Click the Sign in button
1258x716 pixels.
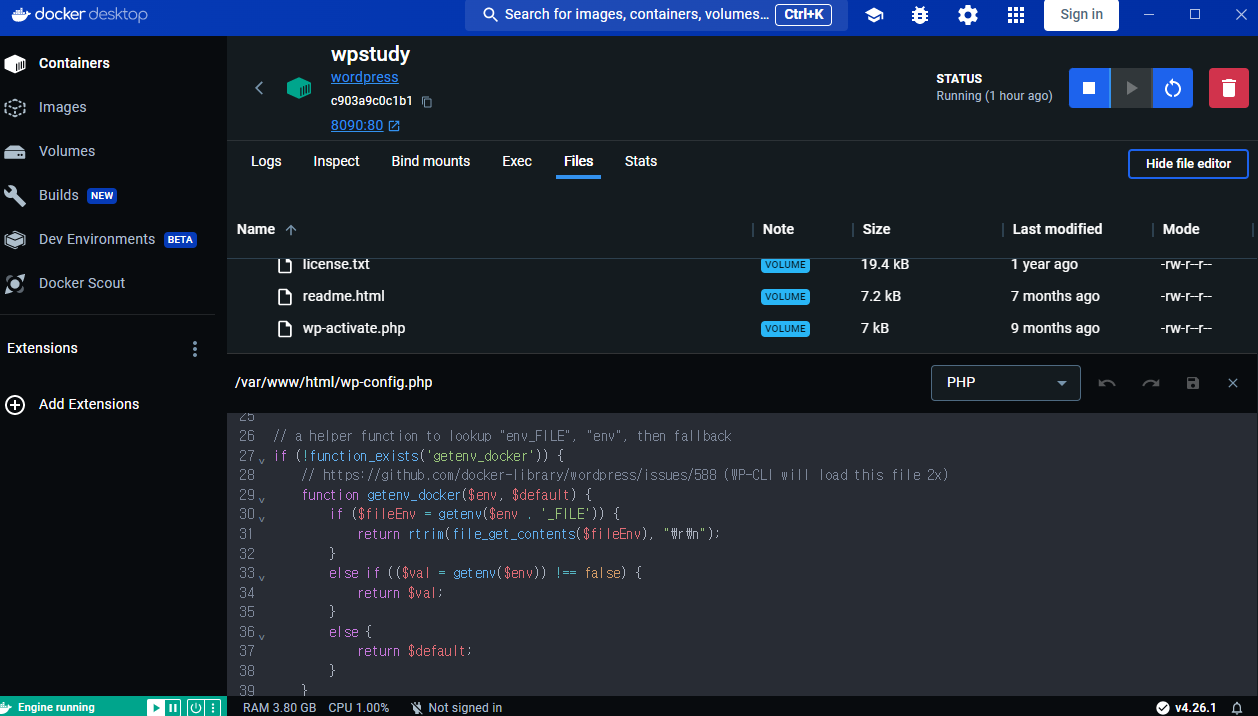click(1081, 15)
